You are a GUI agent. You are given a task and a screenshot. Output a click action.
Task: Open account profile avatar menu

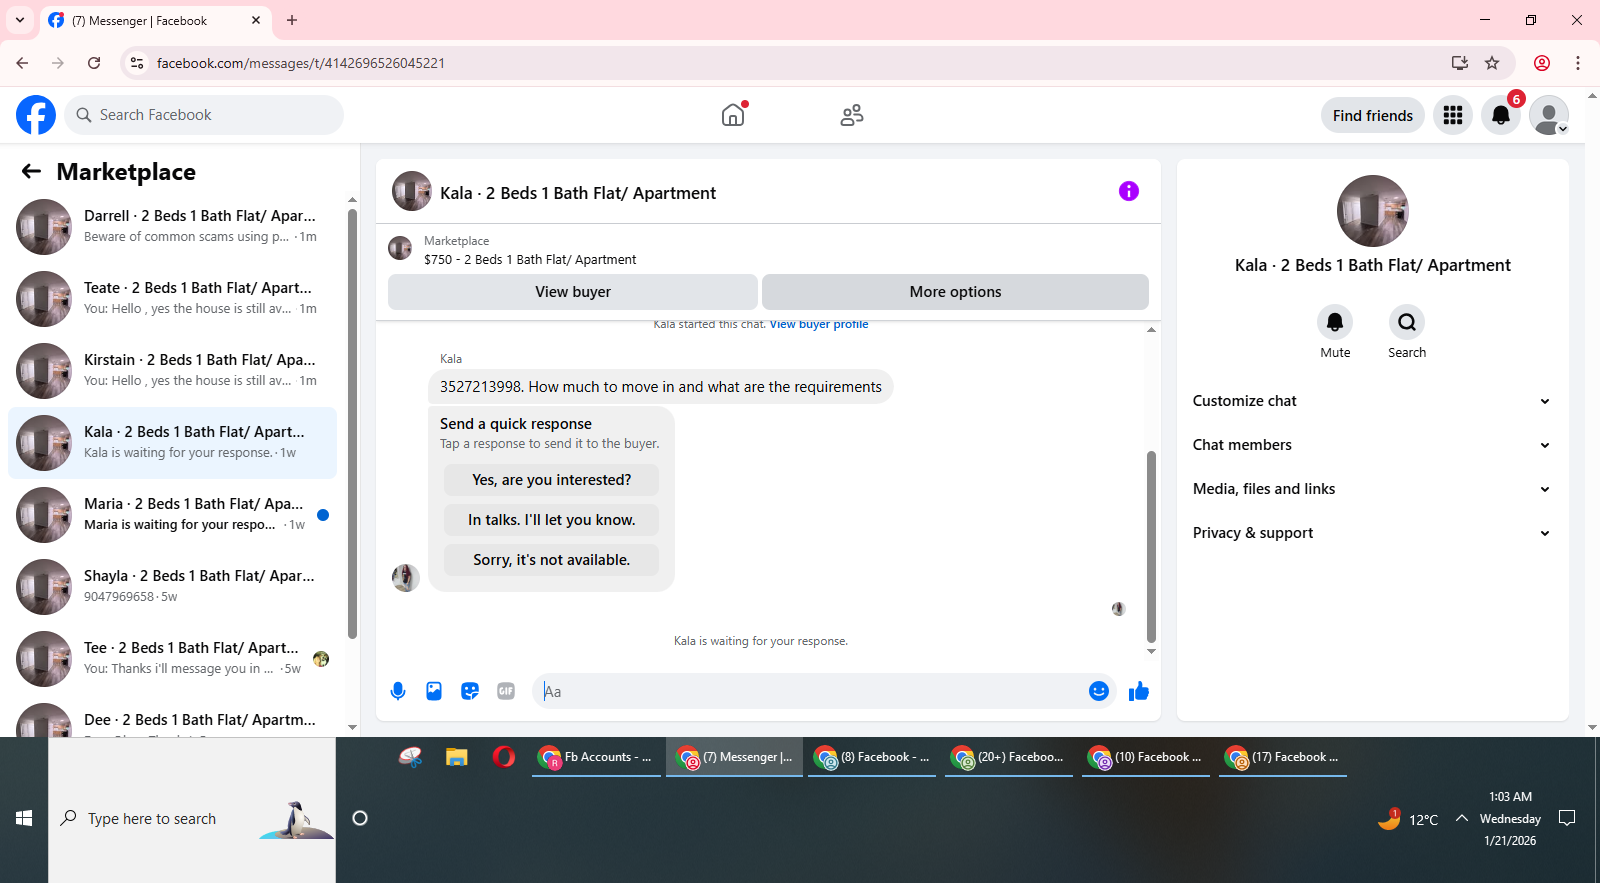point(1549,115)
